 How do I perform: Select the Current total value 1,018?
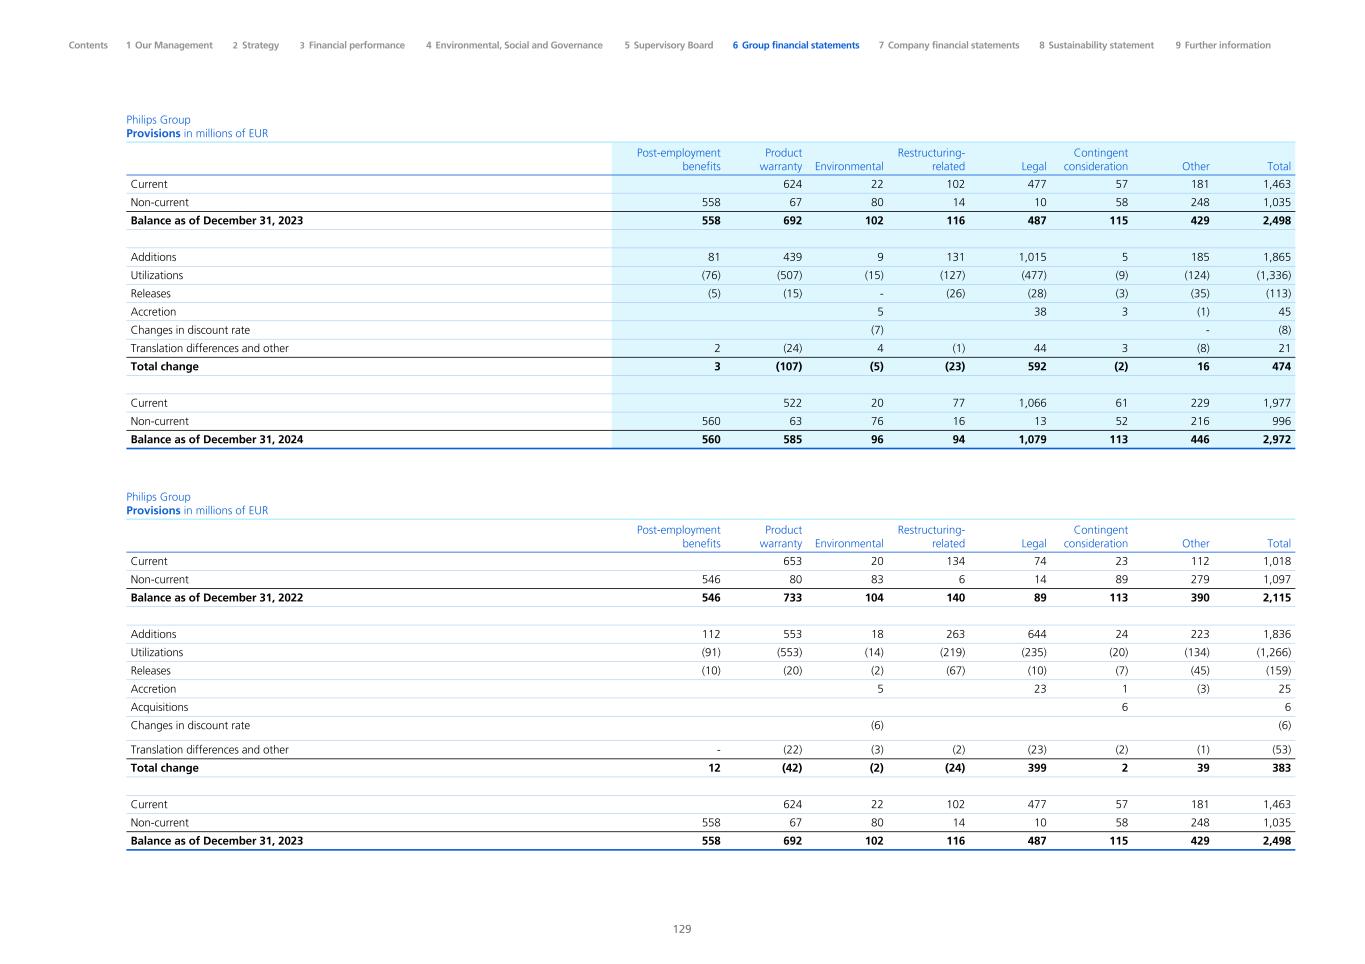(x=1277, y=561)
